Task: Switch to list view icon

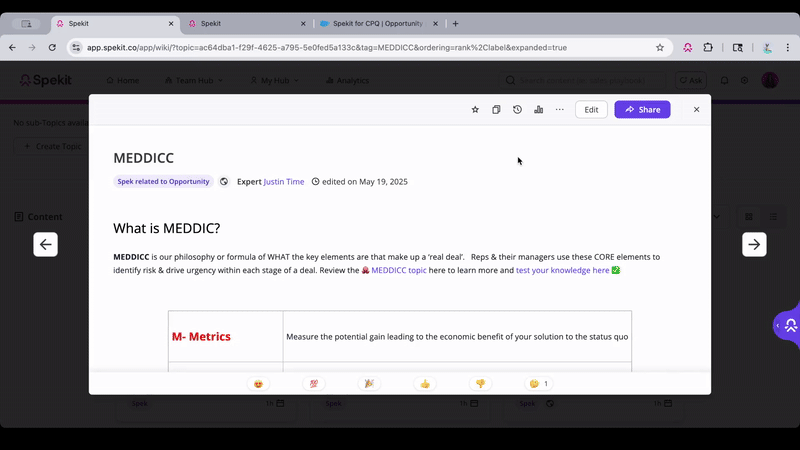Action: pyautogui.click(x=773, y=217)
